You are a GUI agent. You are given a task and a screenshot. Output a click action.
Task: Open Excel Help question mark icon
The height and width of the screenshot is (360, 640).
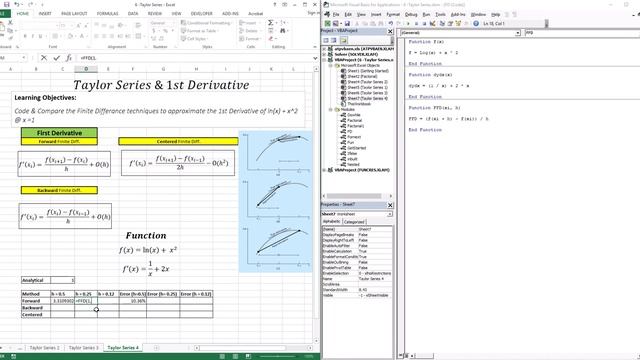pyautogui.click(x=275, y=4)
